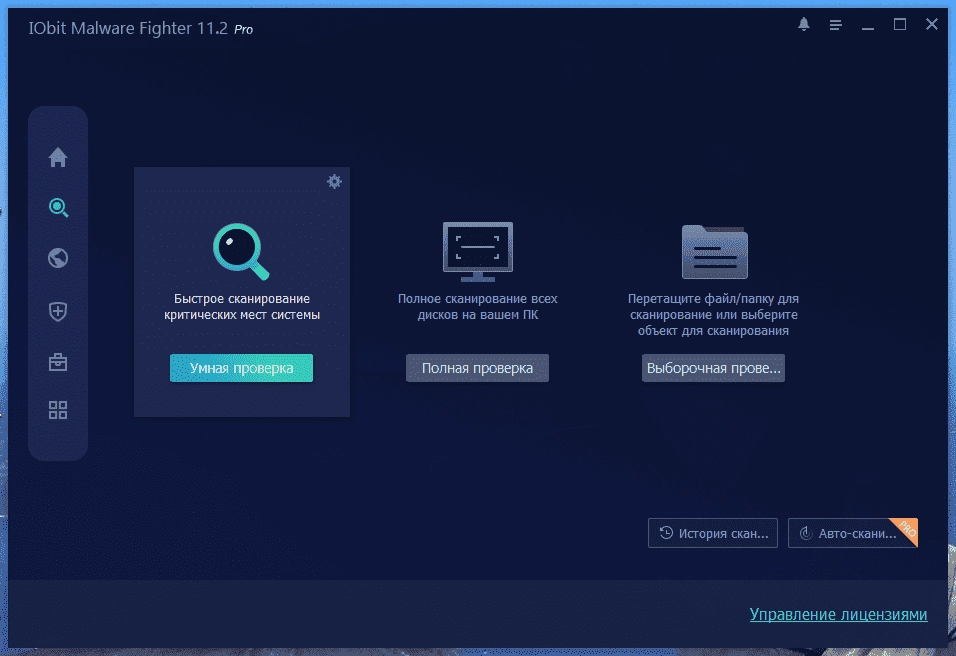Click the Быстрое сканирование критических мест системы text
This screenshot has height=656, width=956.
(242, 307)
